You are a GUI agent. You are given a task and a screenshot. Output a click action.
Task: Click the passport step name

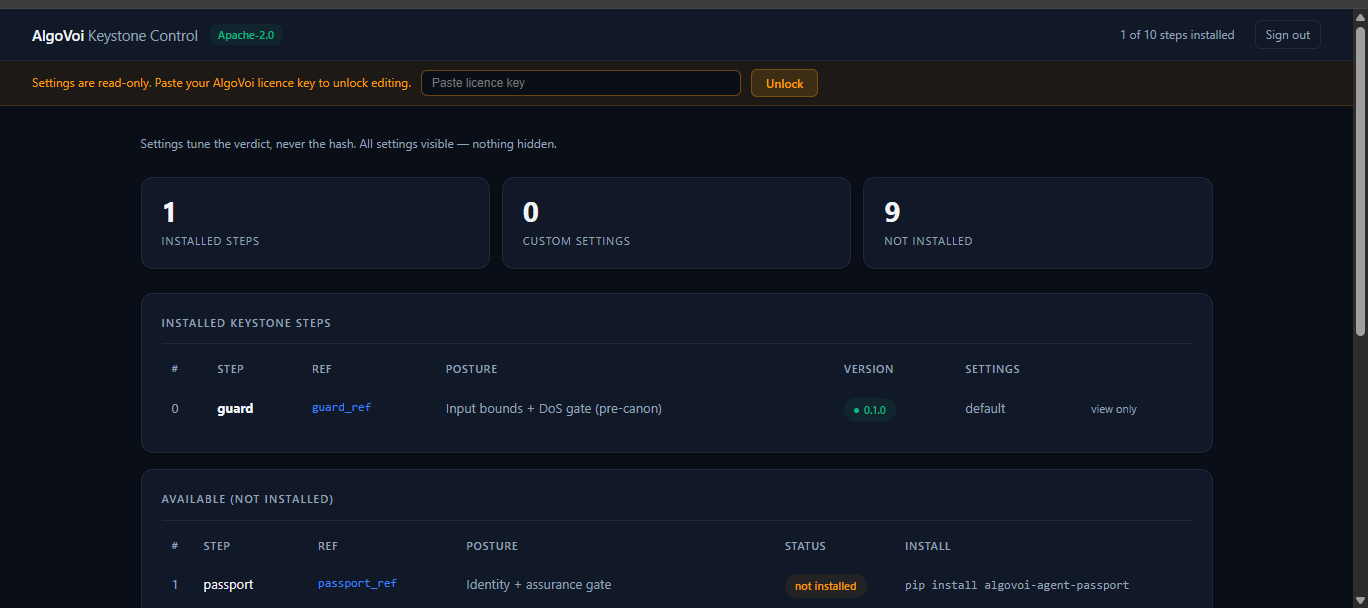click(228, 585)
